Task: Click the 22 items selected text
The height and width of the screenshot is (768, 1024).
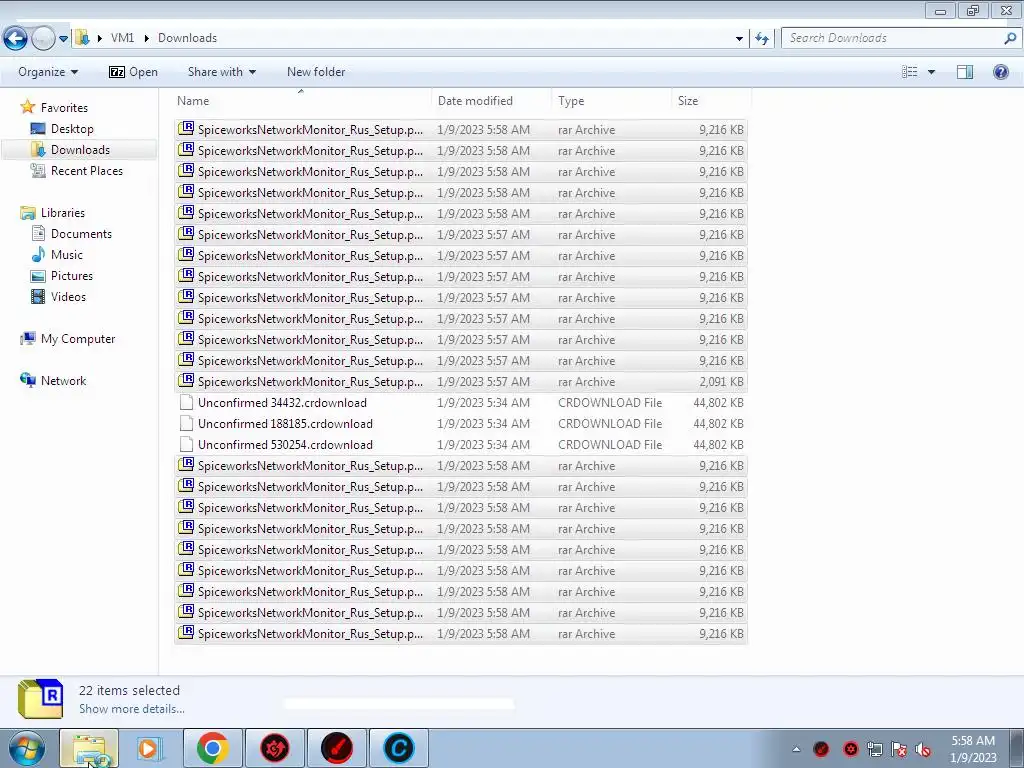Action: tap(129, 690)
